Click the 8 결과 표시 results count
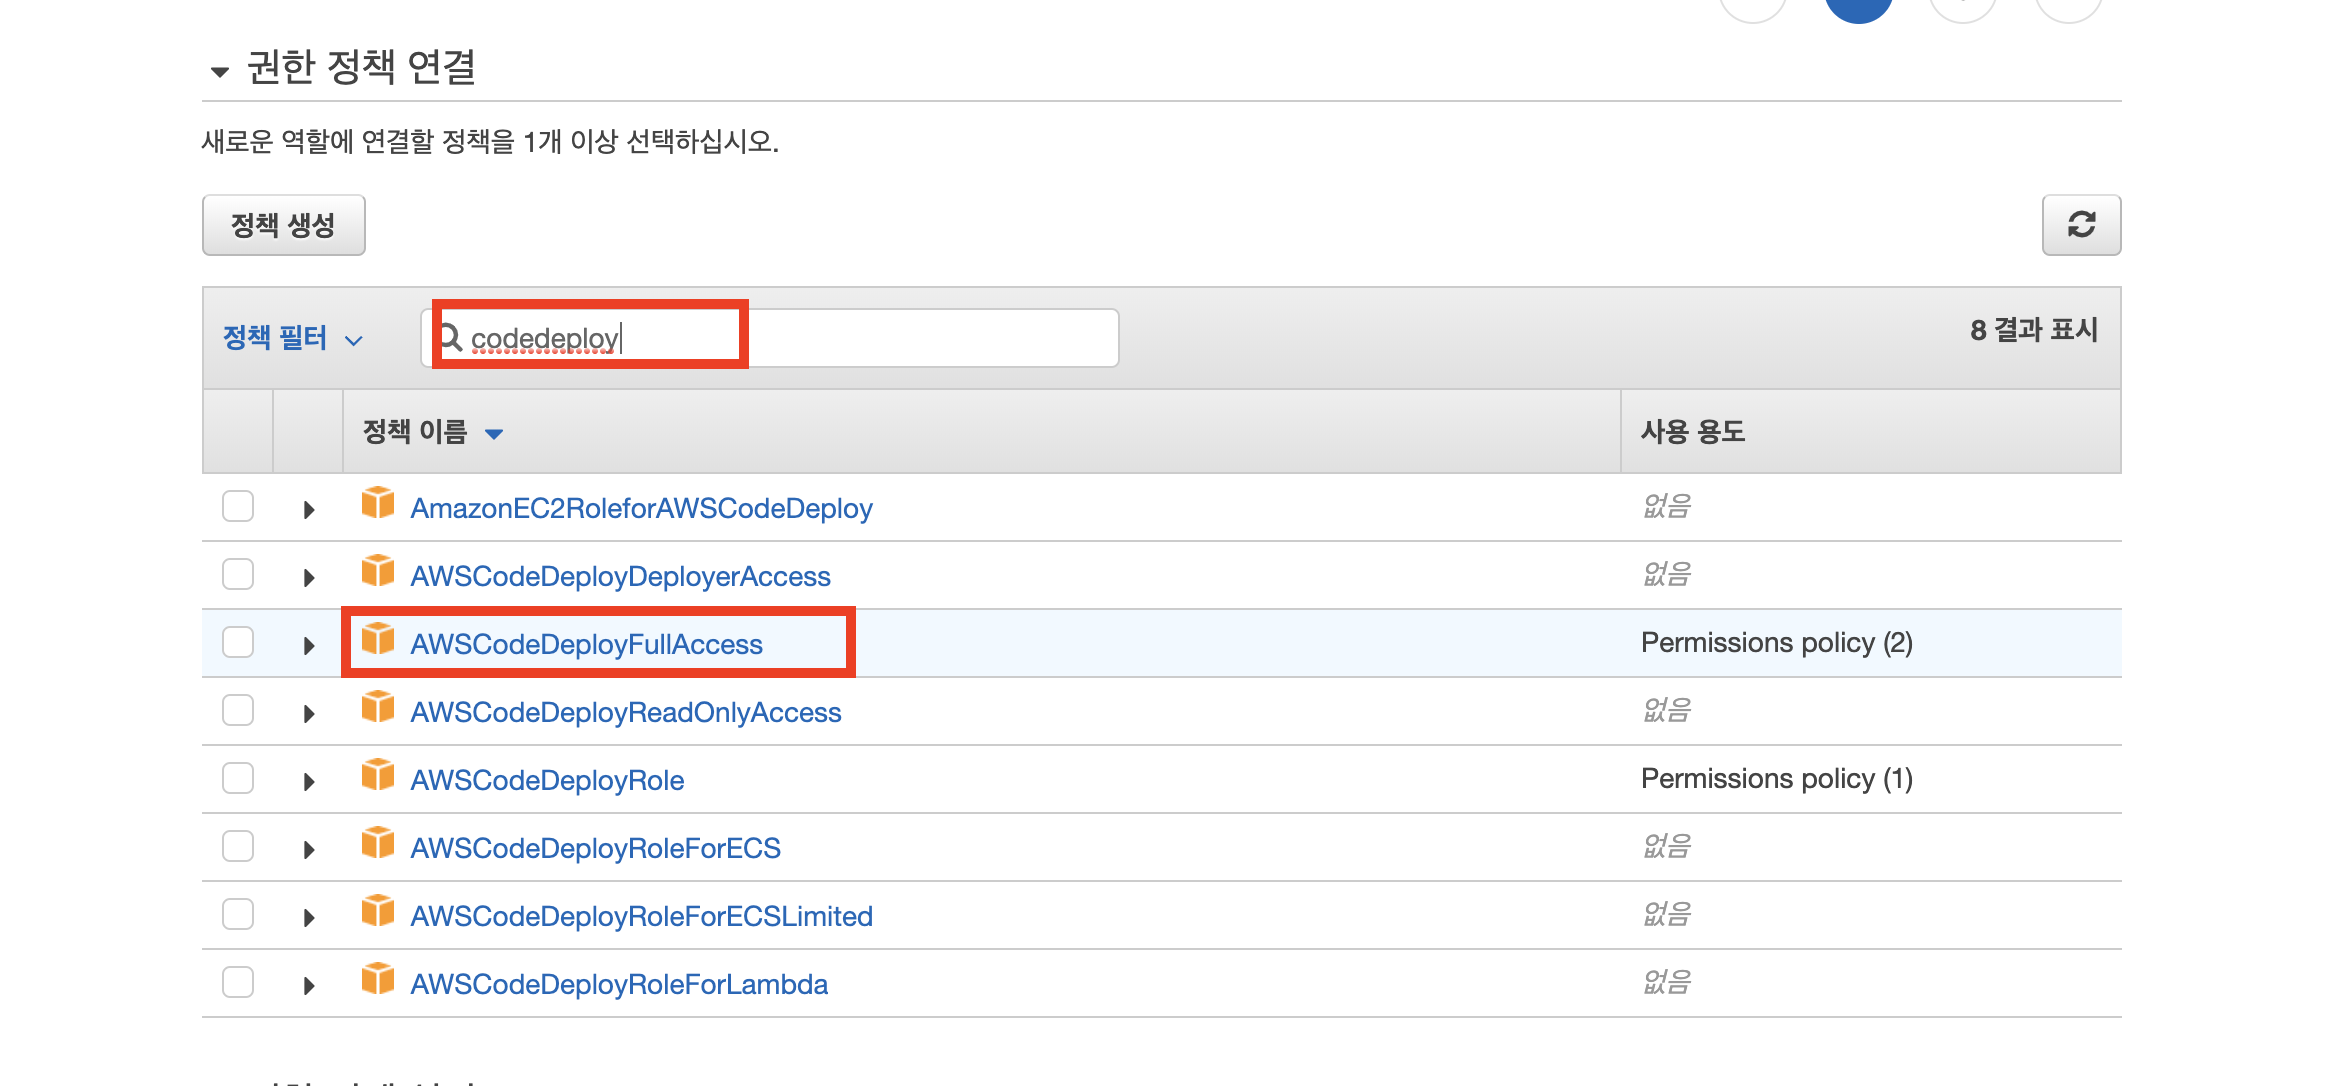 [x=2033, y=330]
